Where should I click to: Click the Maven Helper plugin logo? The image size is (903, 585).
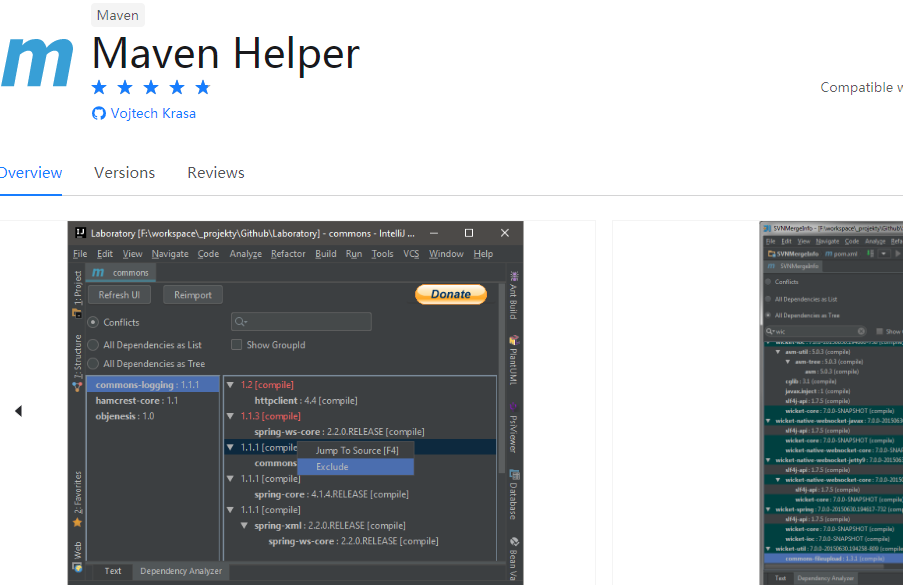37,62
